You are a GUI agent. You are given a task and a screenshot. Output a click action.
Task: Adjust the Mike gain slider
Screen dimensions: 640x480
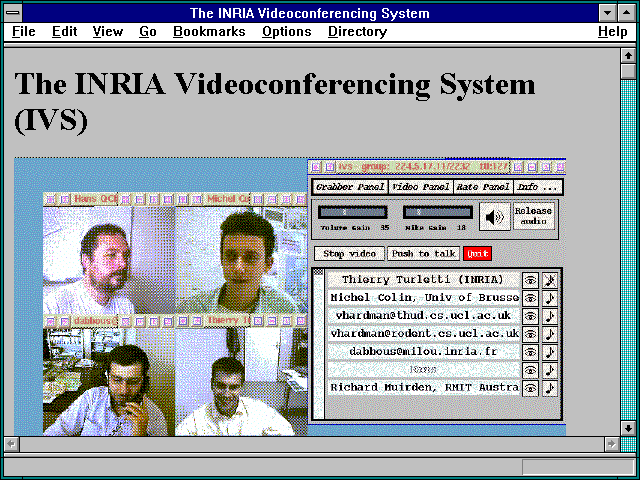(438, 212)
